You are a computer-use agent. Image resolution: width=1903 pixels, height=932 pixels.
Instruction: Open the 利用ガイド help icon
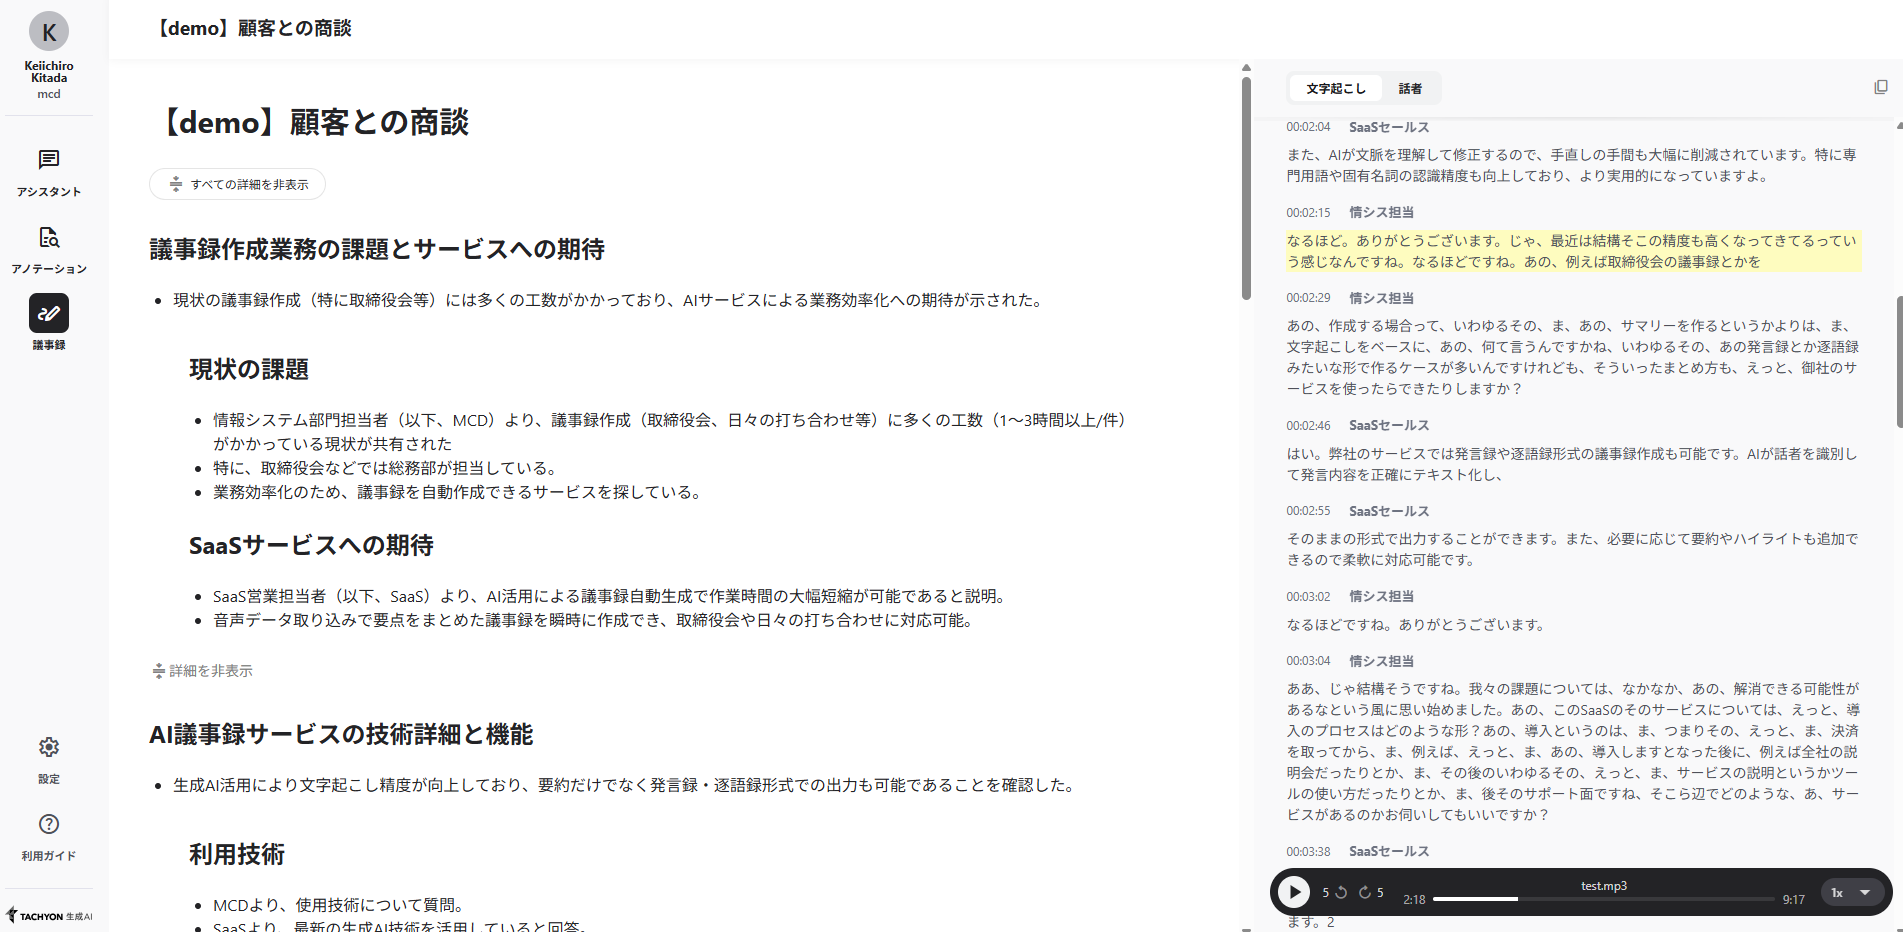pos(48,833)
